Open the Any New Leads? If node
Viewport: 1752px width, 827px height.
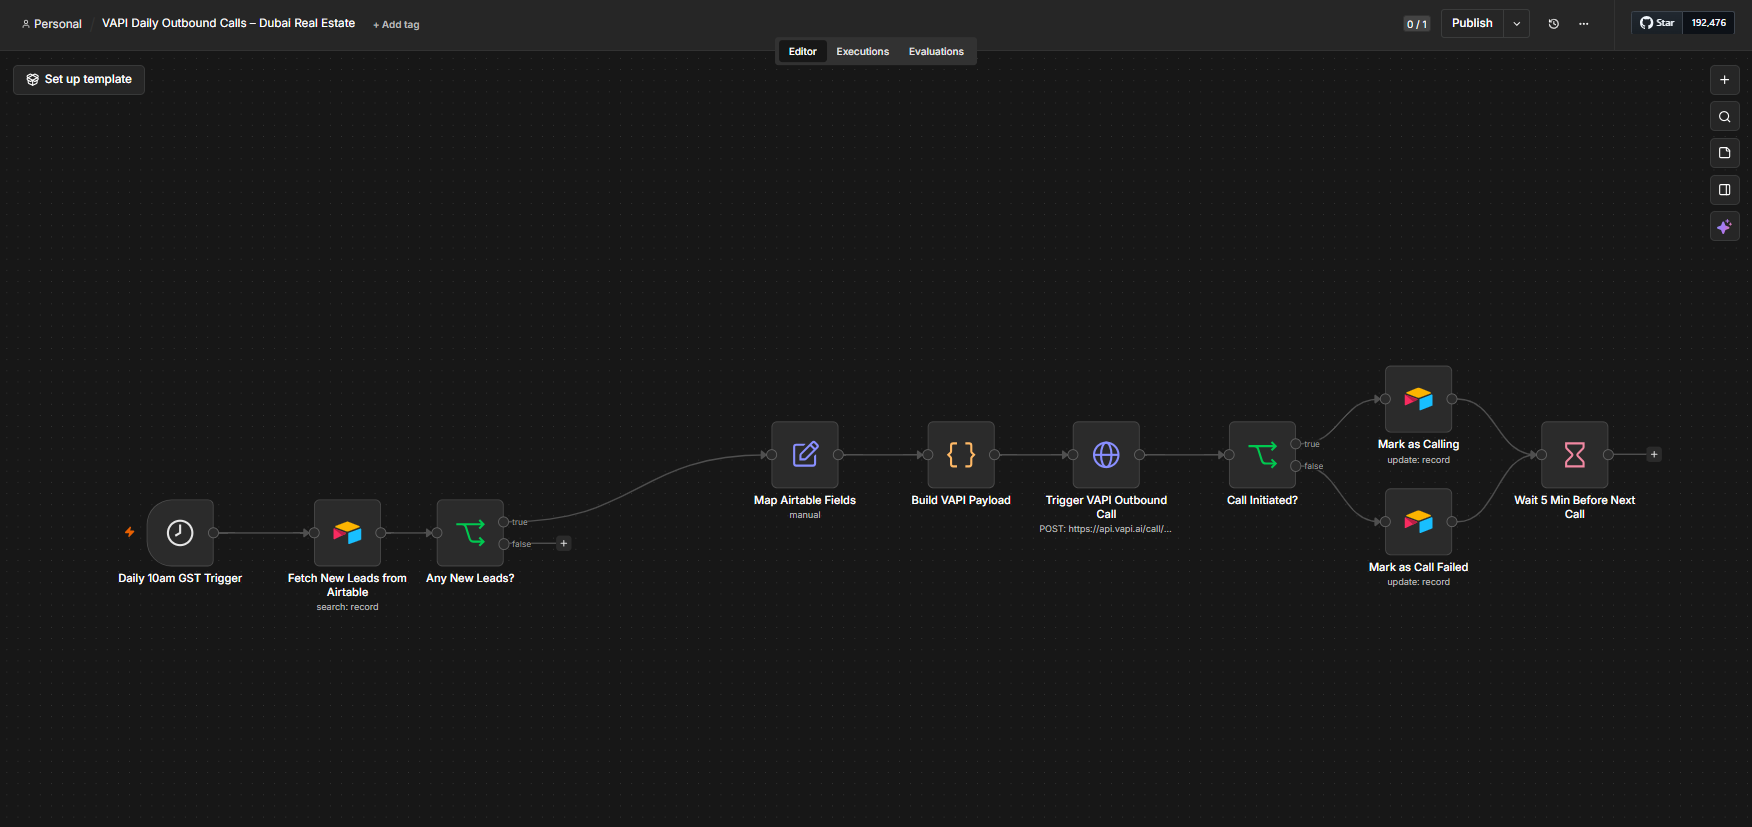(x=470, y=533)
